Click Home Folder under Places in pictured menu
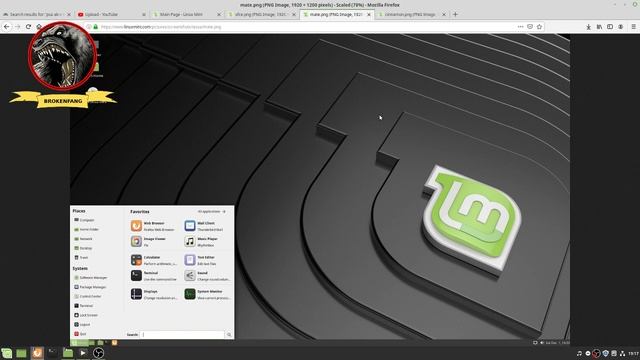Viewport: 640px width, 360px height. pyautogui.click(x=87, y=229)
